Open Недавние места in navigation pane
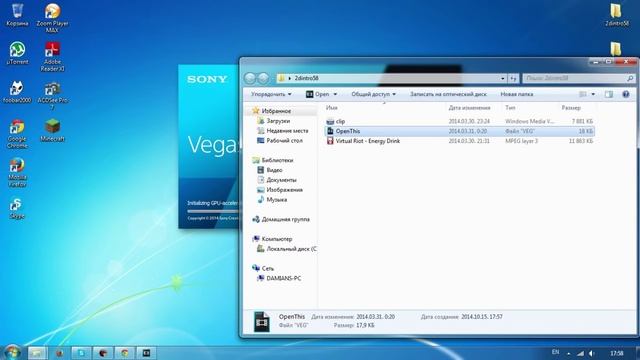Image resolution: width=640 pixels, height=360 pixels. (x=287, y=131)
